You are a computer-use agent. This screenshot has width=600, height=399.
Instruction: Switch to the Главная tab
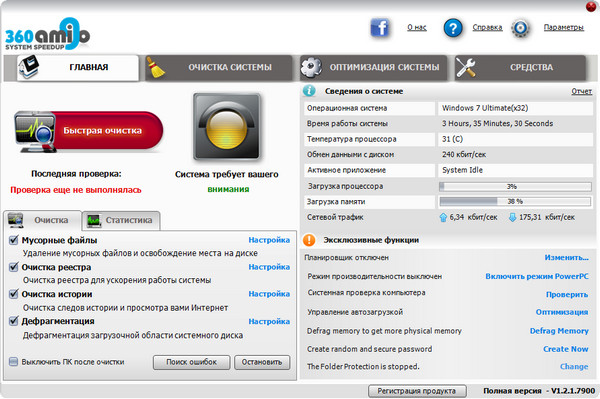(x=78, y=67)
